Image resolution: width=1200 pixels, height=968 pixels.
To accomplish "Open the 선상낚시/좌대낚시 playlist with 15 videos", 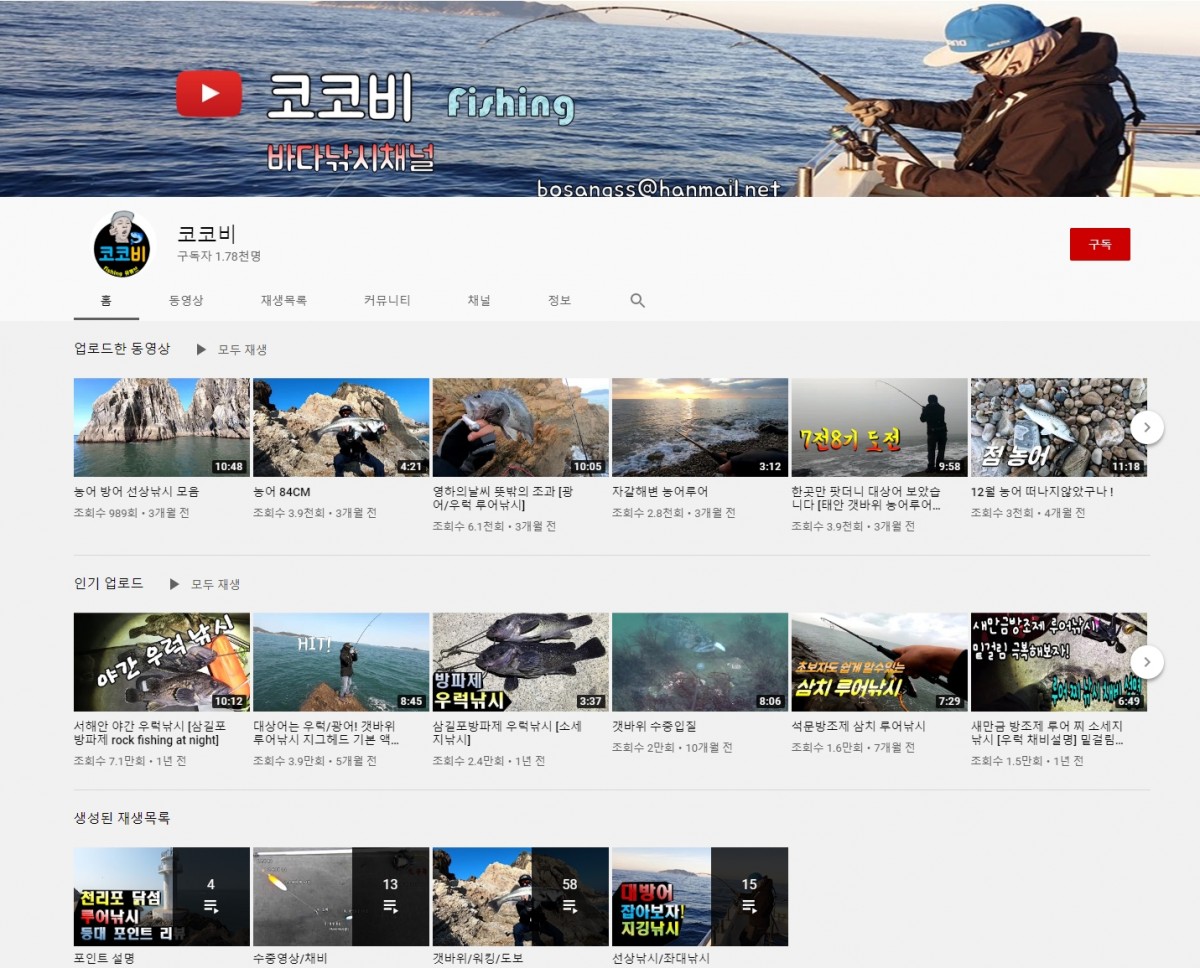I will click(699, 897).
